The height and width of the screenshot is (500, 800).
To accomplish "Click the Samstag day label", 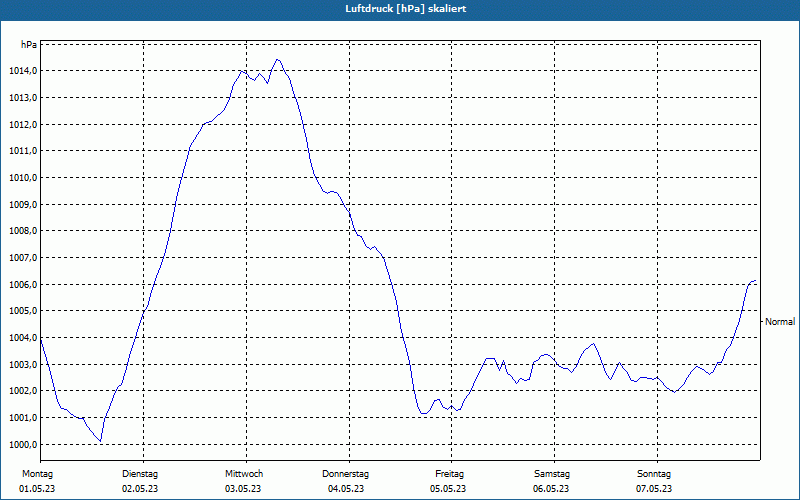I will 552,474.
